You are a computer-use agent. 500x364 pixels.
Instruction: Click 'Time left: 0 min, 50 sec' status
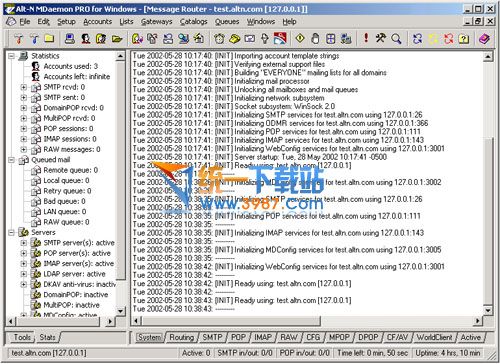coord(372,353)
